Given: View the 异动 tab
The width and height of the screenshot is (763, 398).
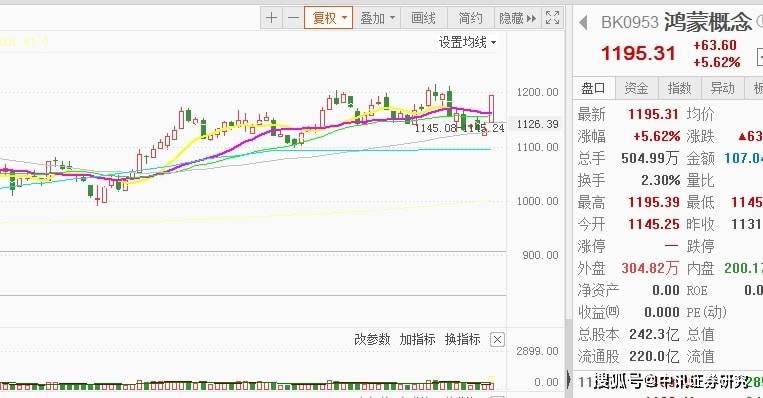Looking at the screenshot, I should click(x=722, y=88).
